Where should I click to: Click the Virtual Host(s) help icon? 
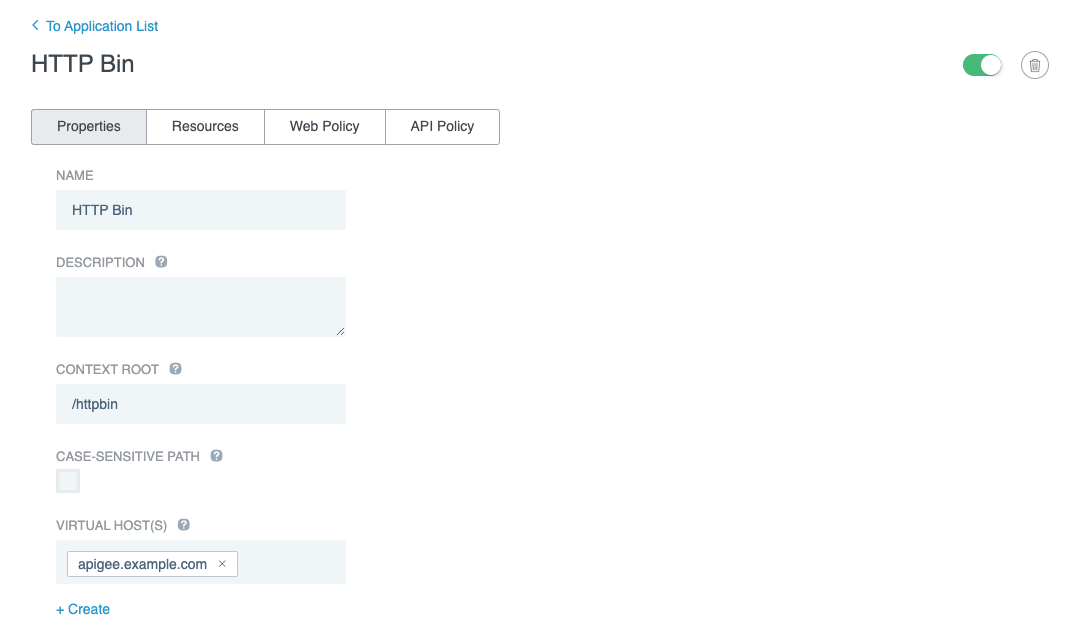click(x=182, y=525)
